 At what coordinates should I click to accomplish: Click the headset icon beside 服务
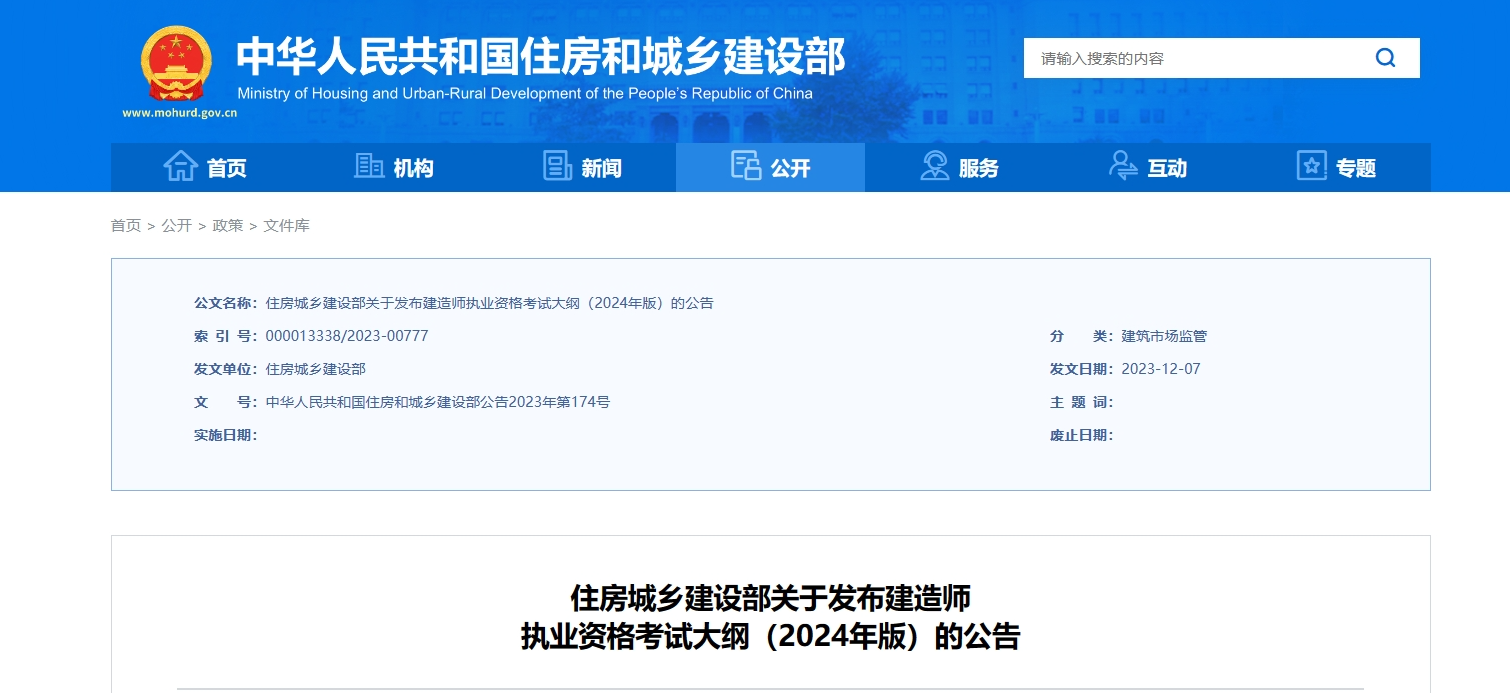(934, 166)
